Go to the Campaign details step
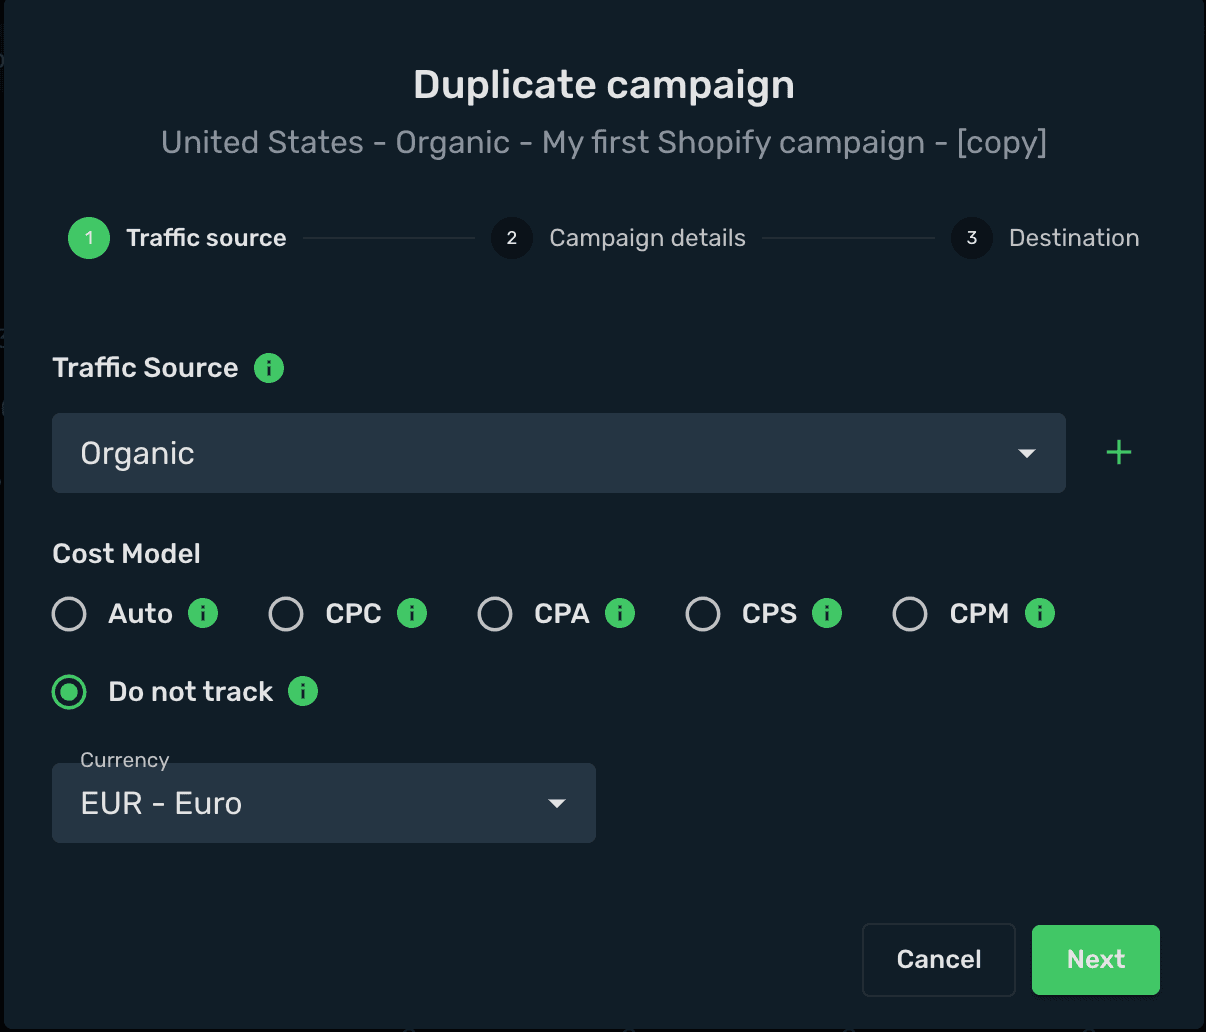This screenshot has height=1032, width=1206. 619,238
